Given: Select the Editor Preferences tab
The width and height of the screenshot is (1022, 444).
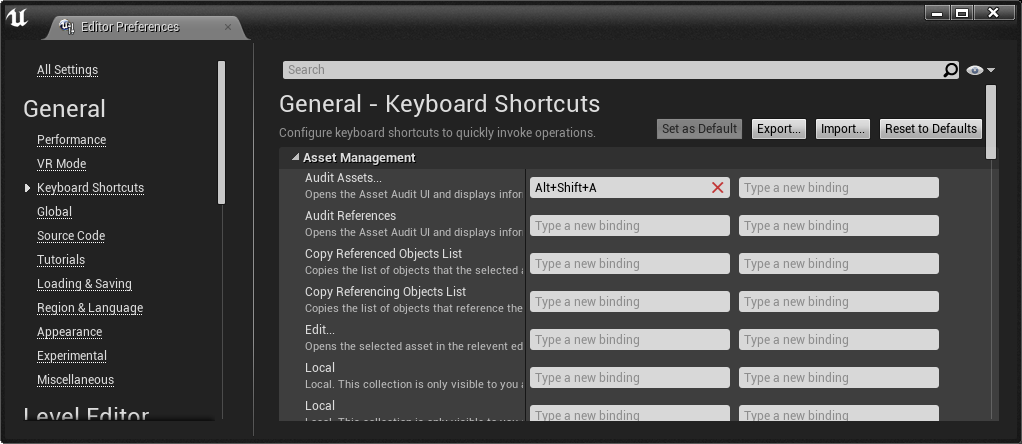Looking at the screenshot, I should (130, 27).
